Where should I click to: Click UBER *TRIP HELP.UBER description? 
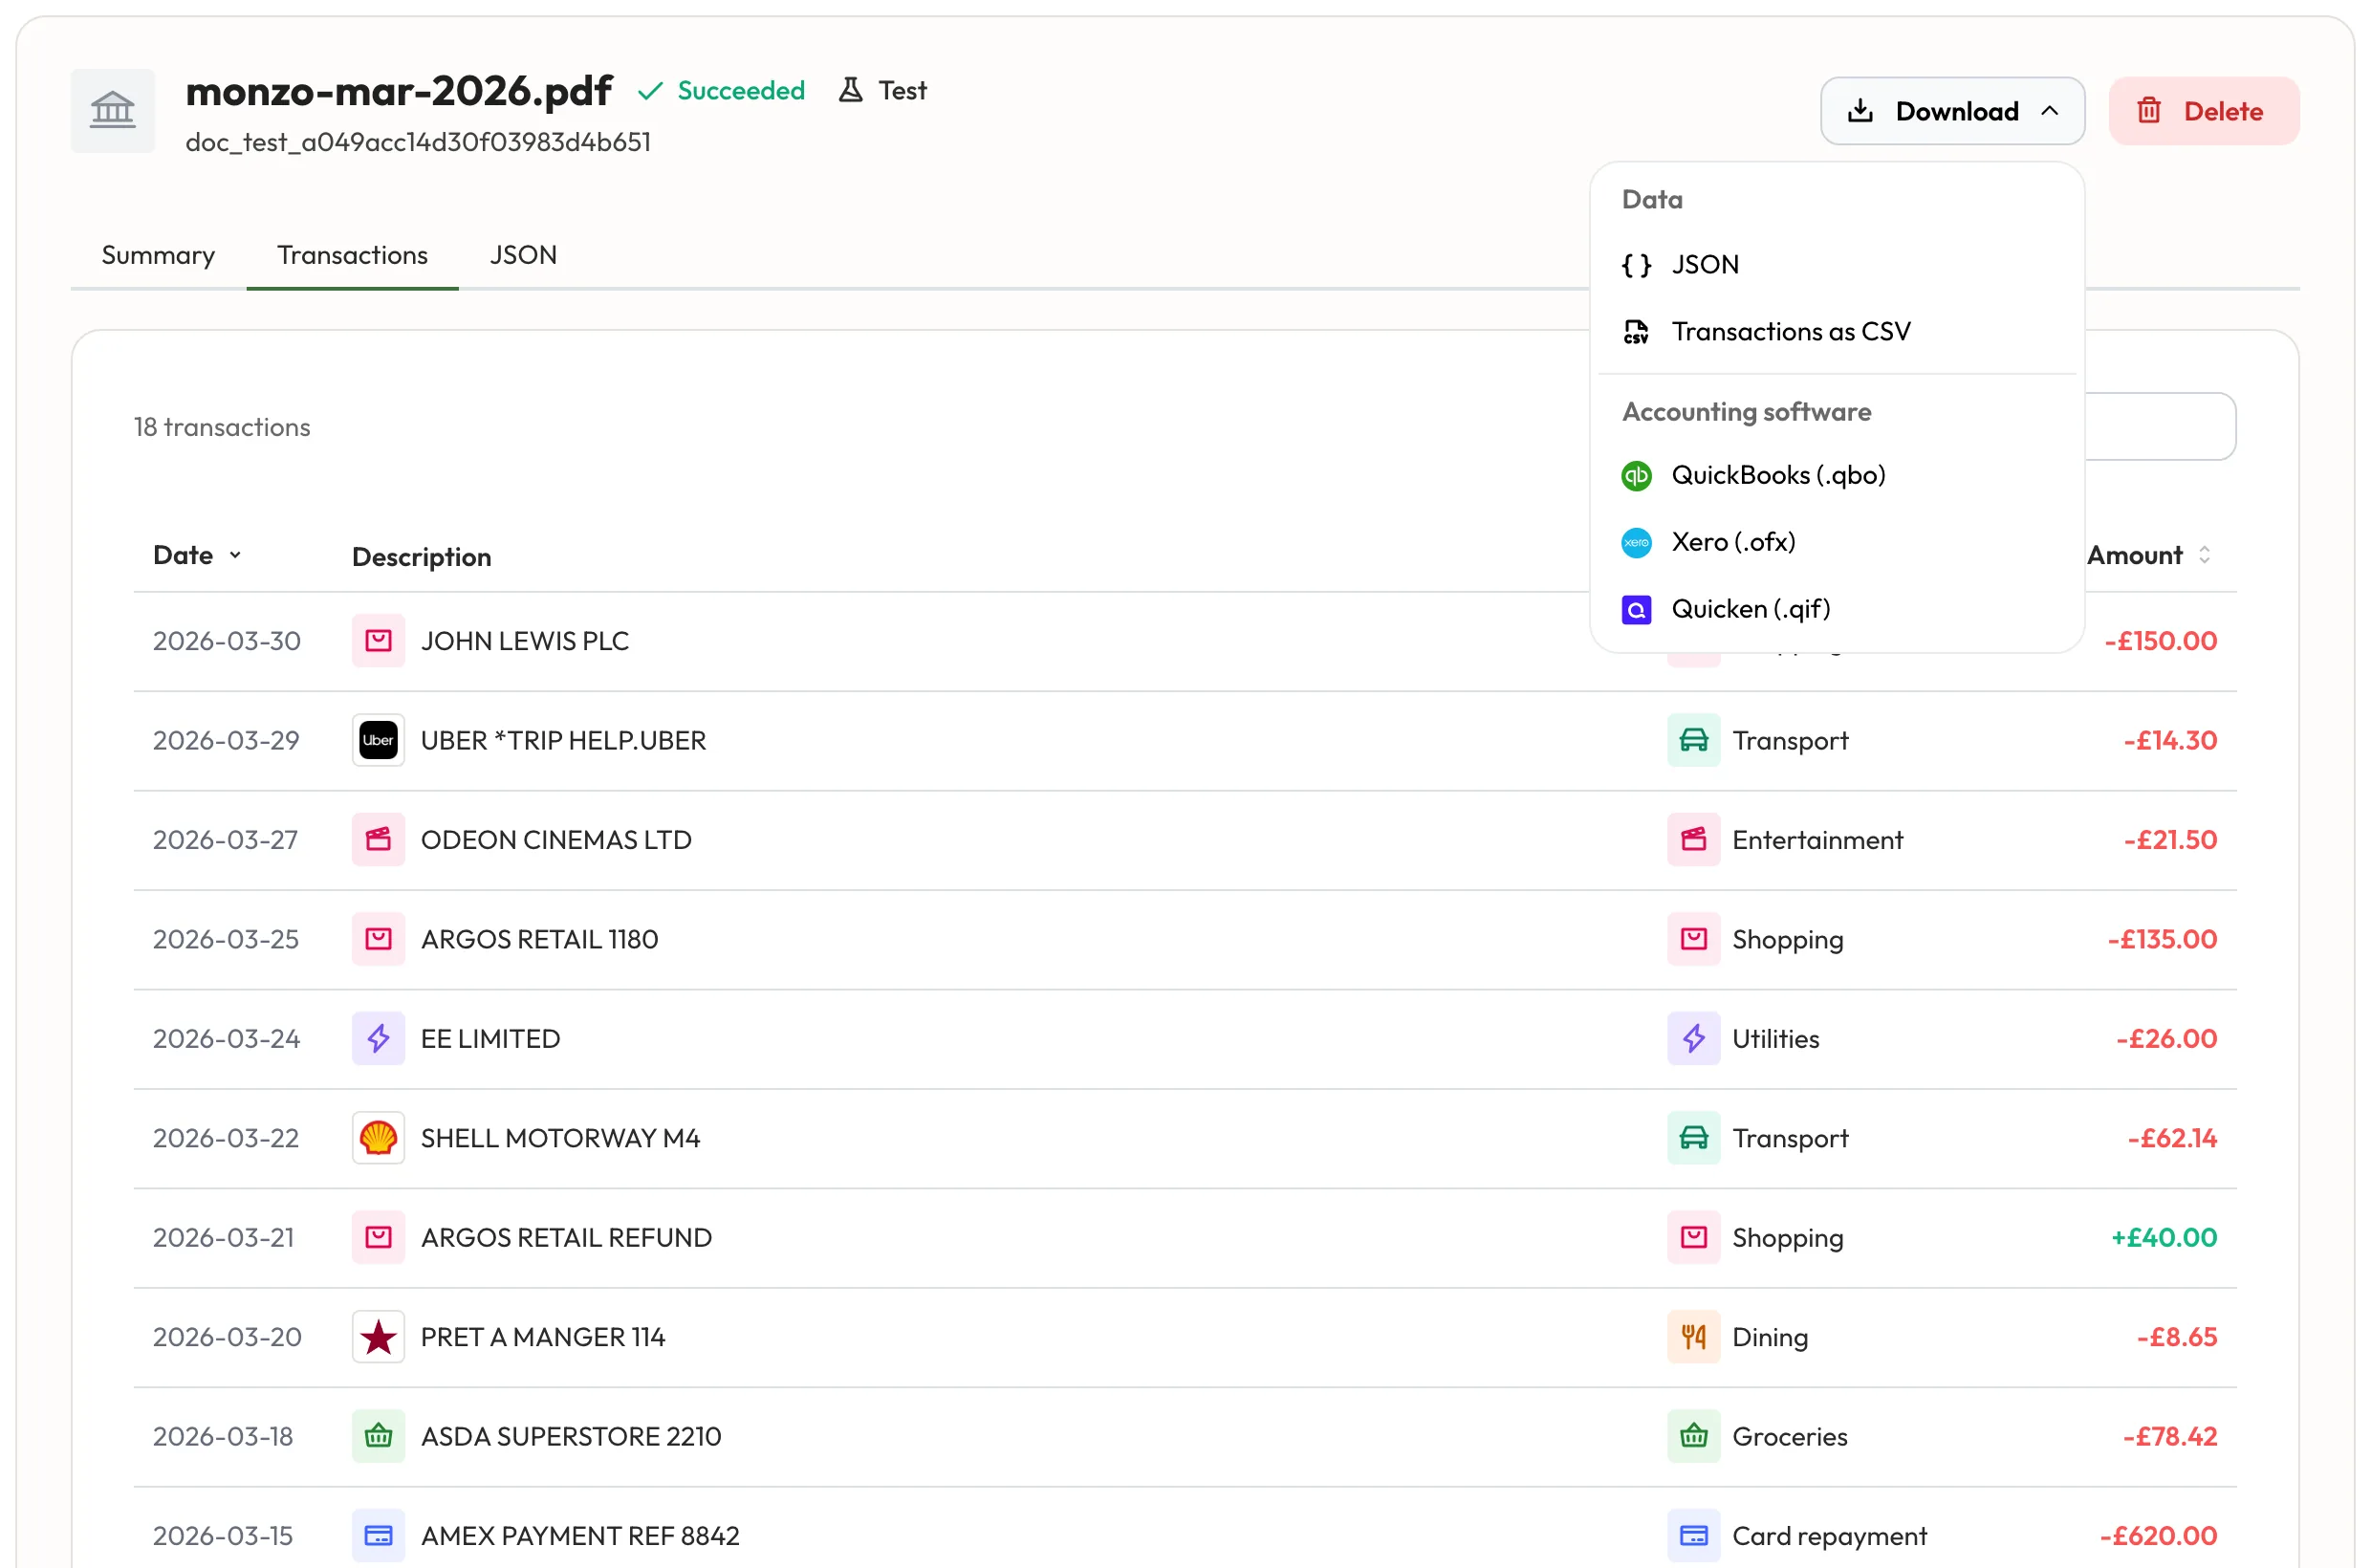(563, 740)
